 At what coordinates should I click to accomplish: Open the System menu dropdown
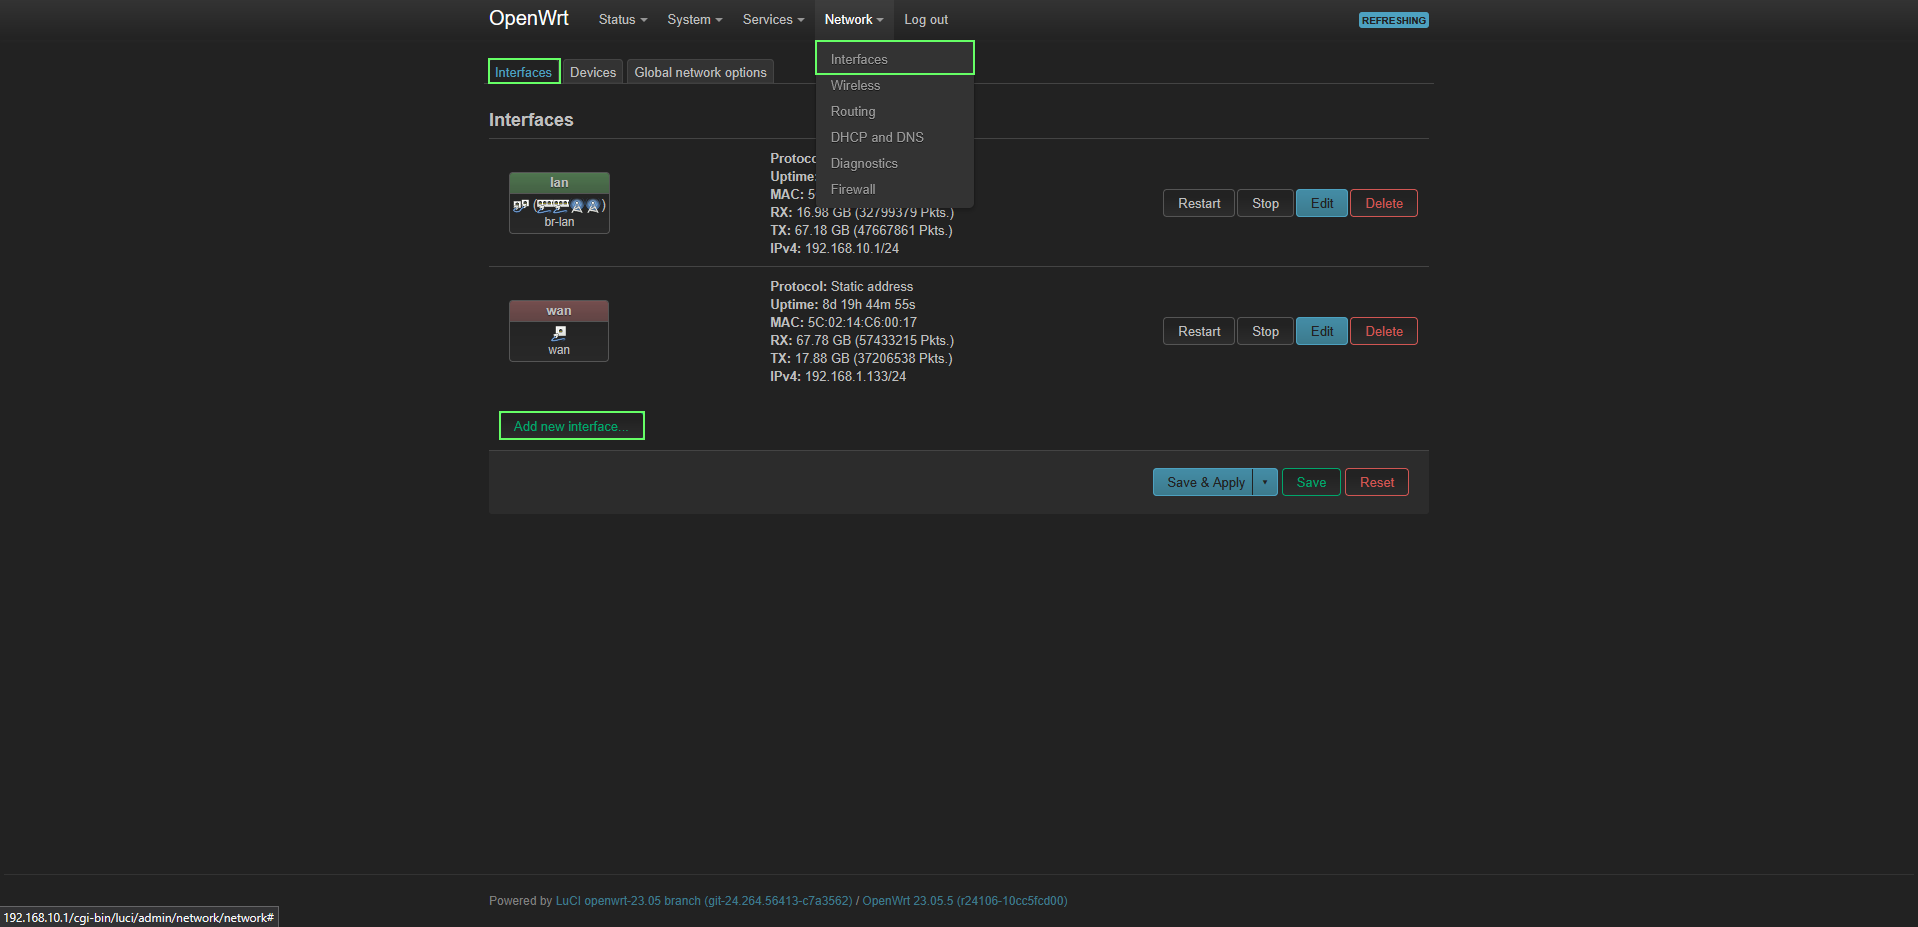coord(694,20)
